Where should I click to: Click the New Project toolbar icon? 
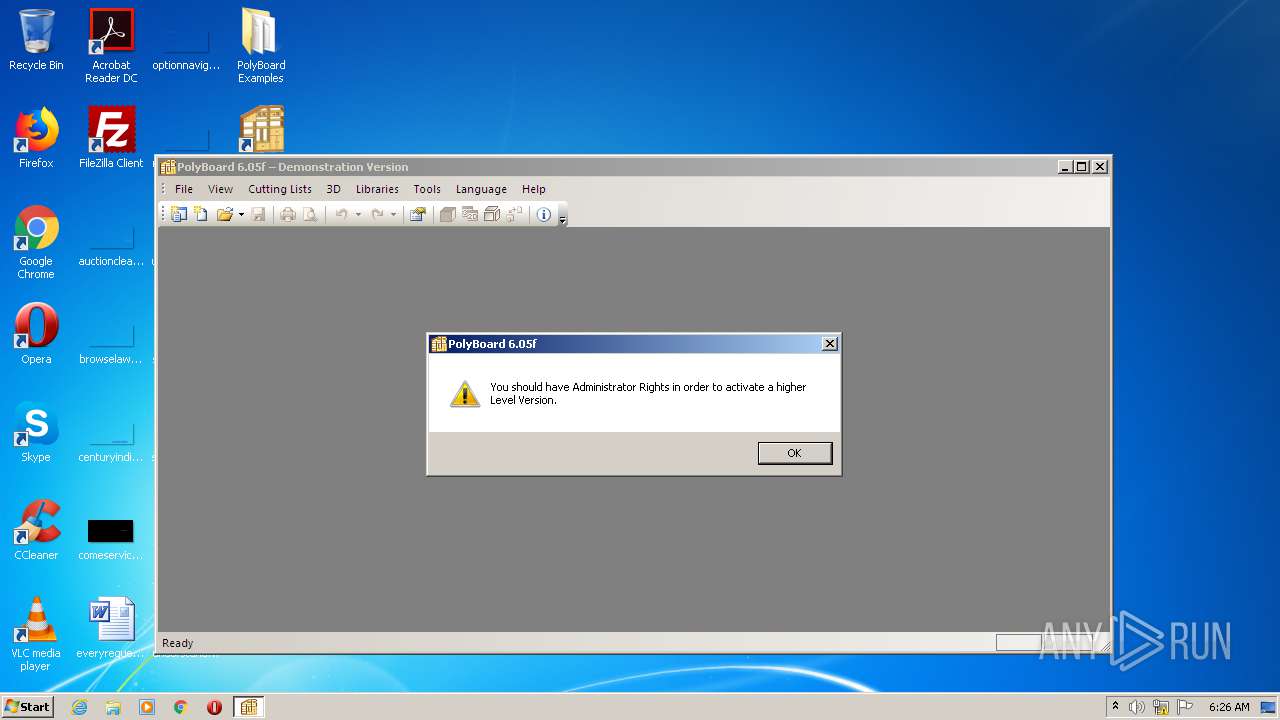click(x=179, y=214)
